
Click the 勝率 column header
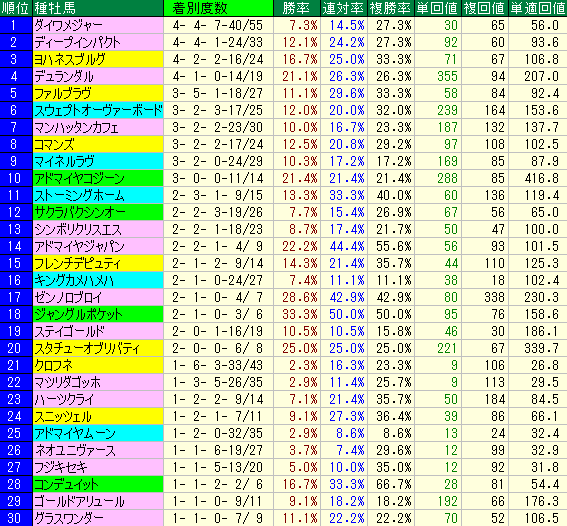(297, 8)
